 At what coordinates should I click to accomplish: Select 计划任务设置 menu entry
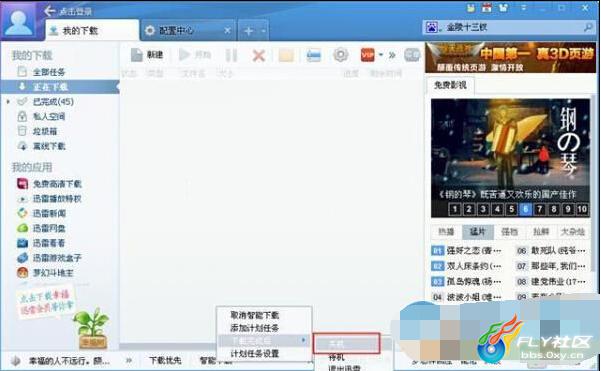pyautogui.click(x=255, y=354)
